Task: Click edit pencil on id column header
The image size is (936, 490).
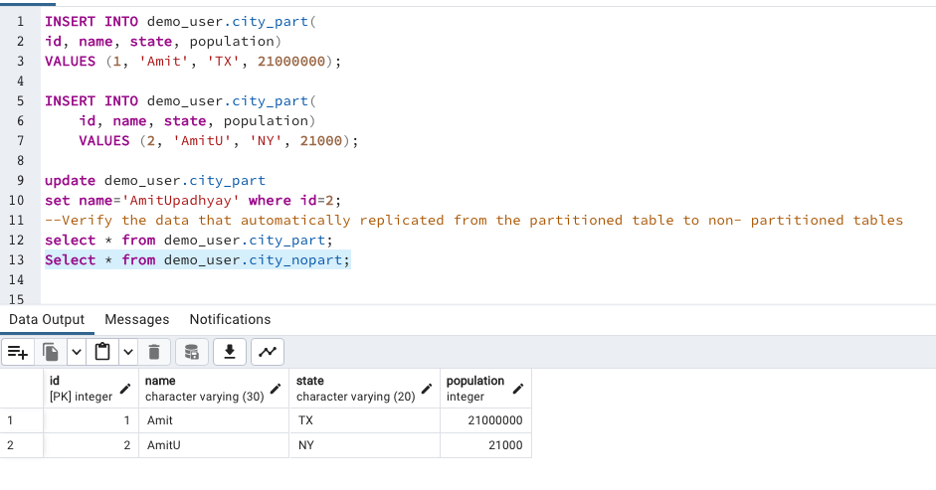Action: [125, 389]
